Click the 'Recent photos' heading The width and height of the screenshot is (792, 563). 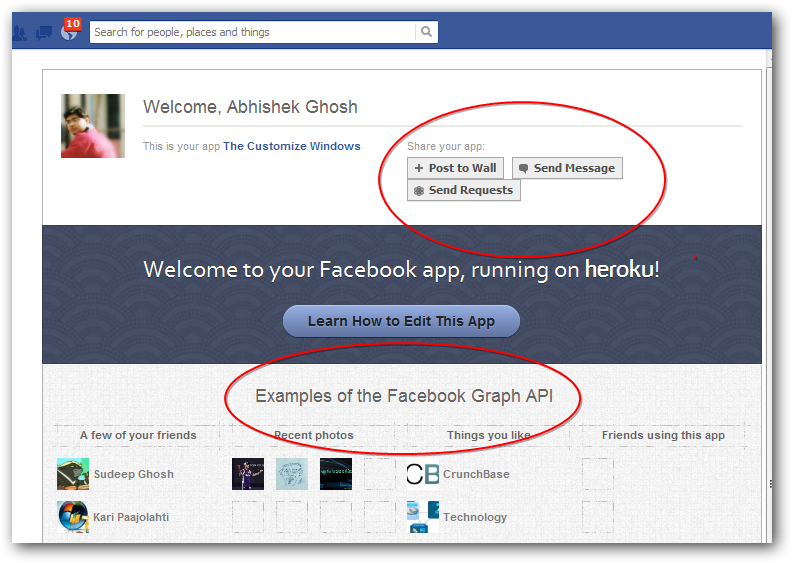point(314,435)
